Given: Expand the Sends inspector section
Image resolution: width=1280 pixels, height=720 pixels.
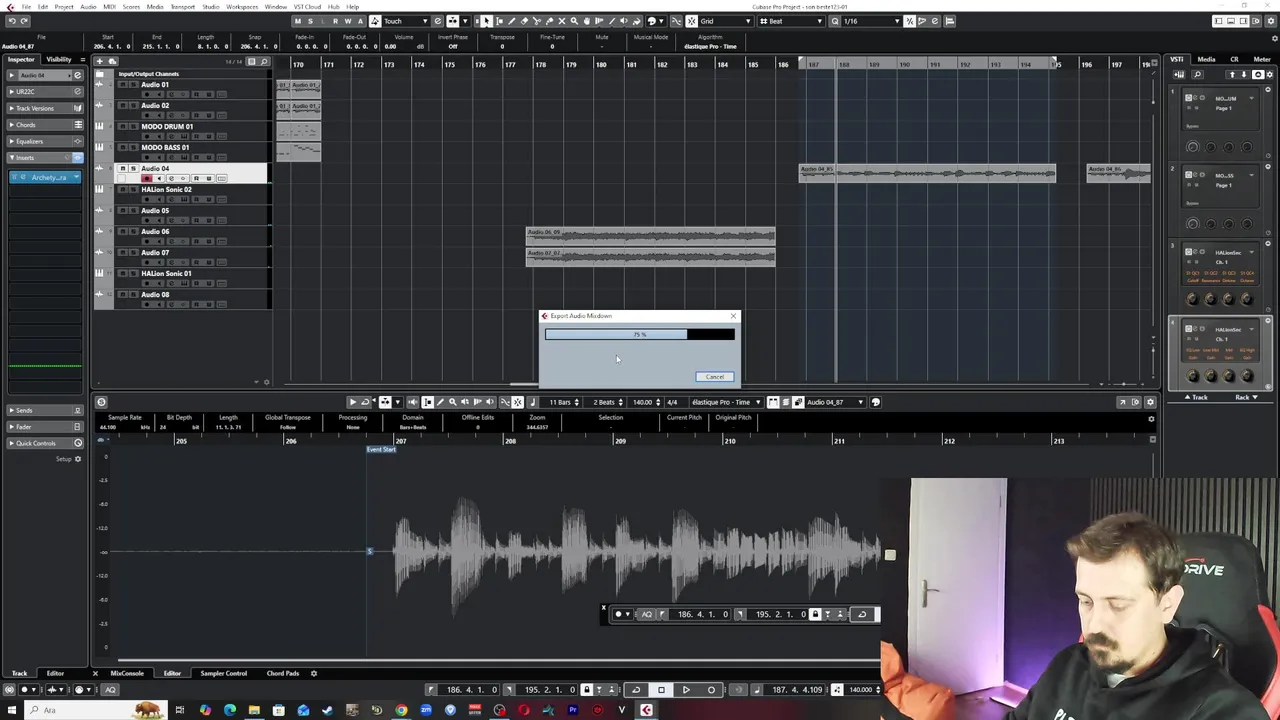Looking at the screenshot, I should coord(45,411).
